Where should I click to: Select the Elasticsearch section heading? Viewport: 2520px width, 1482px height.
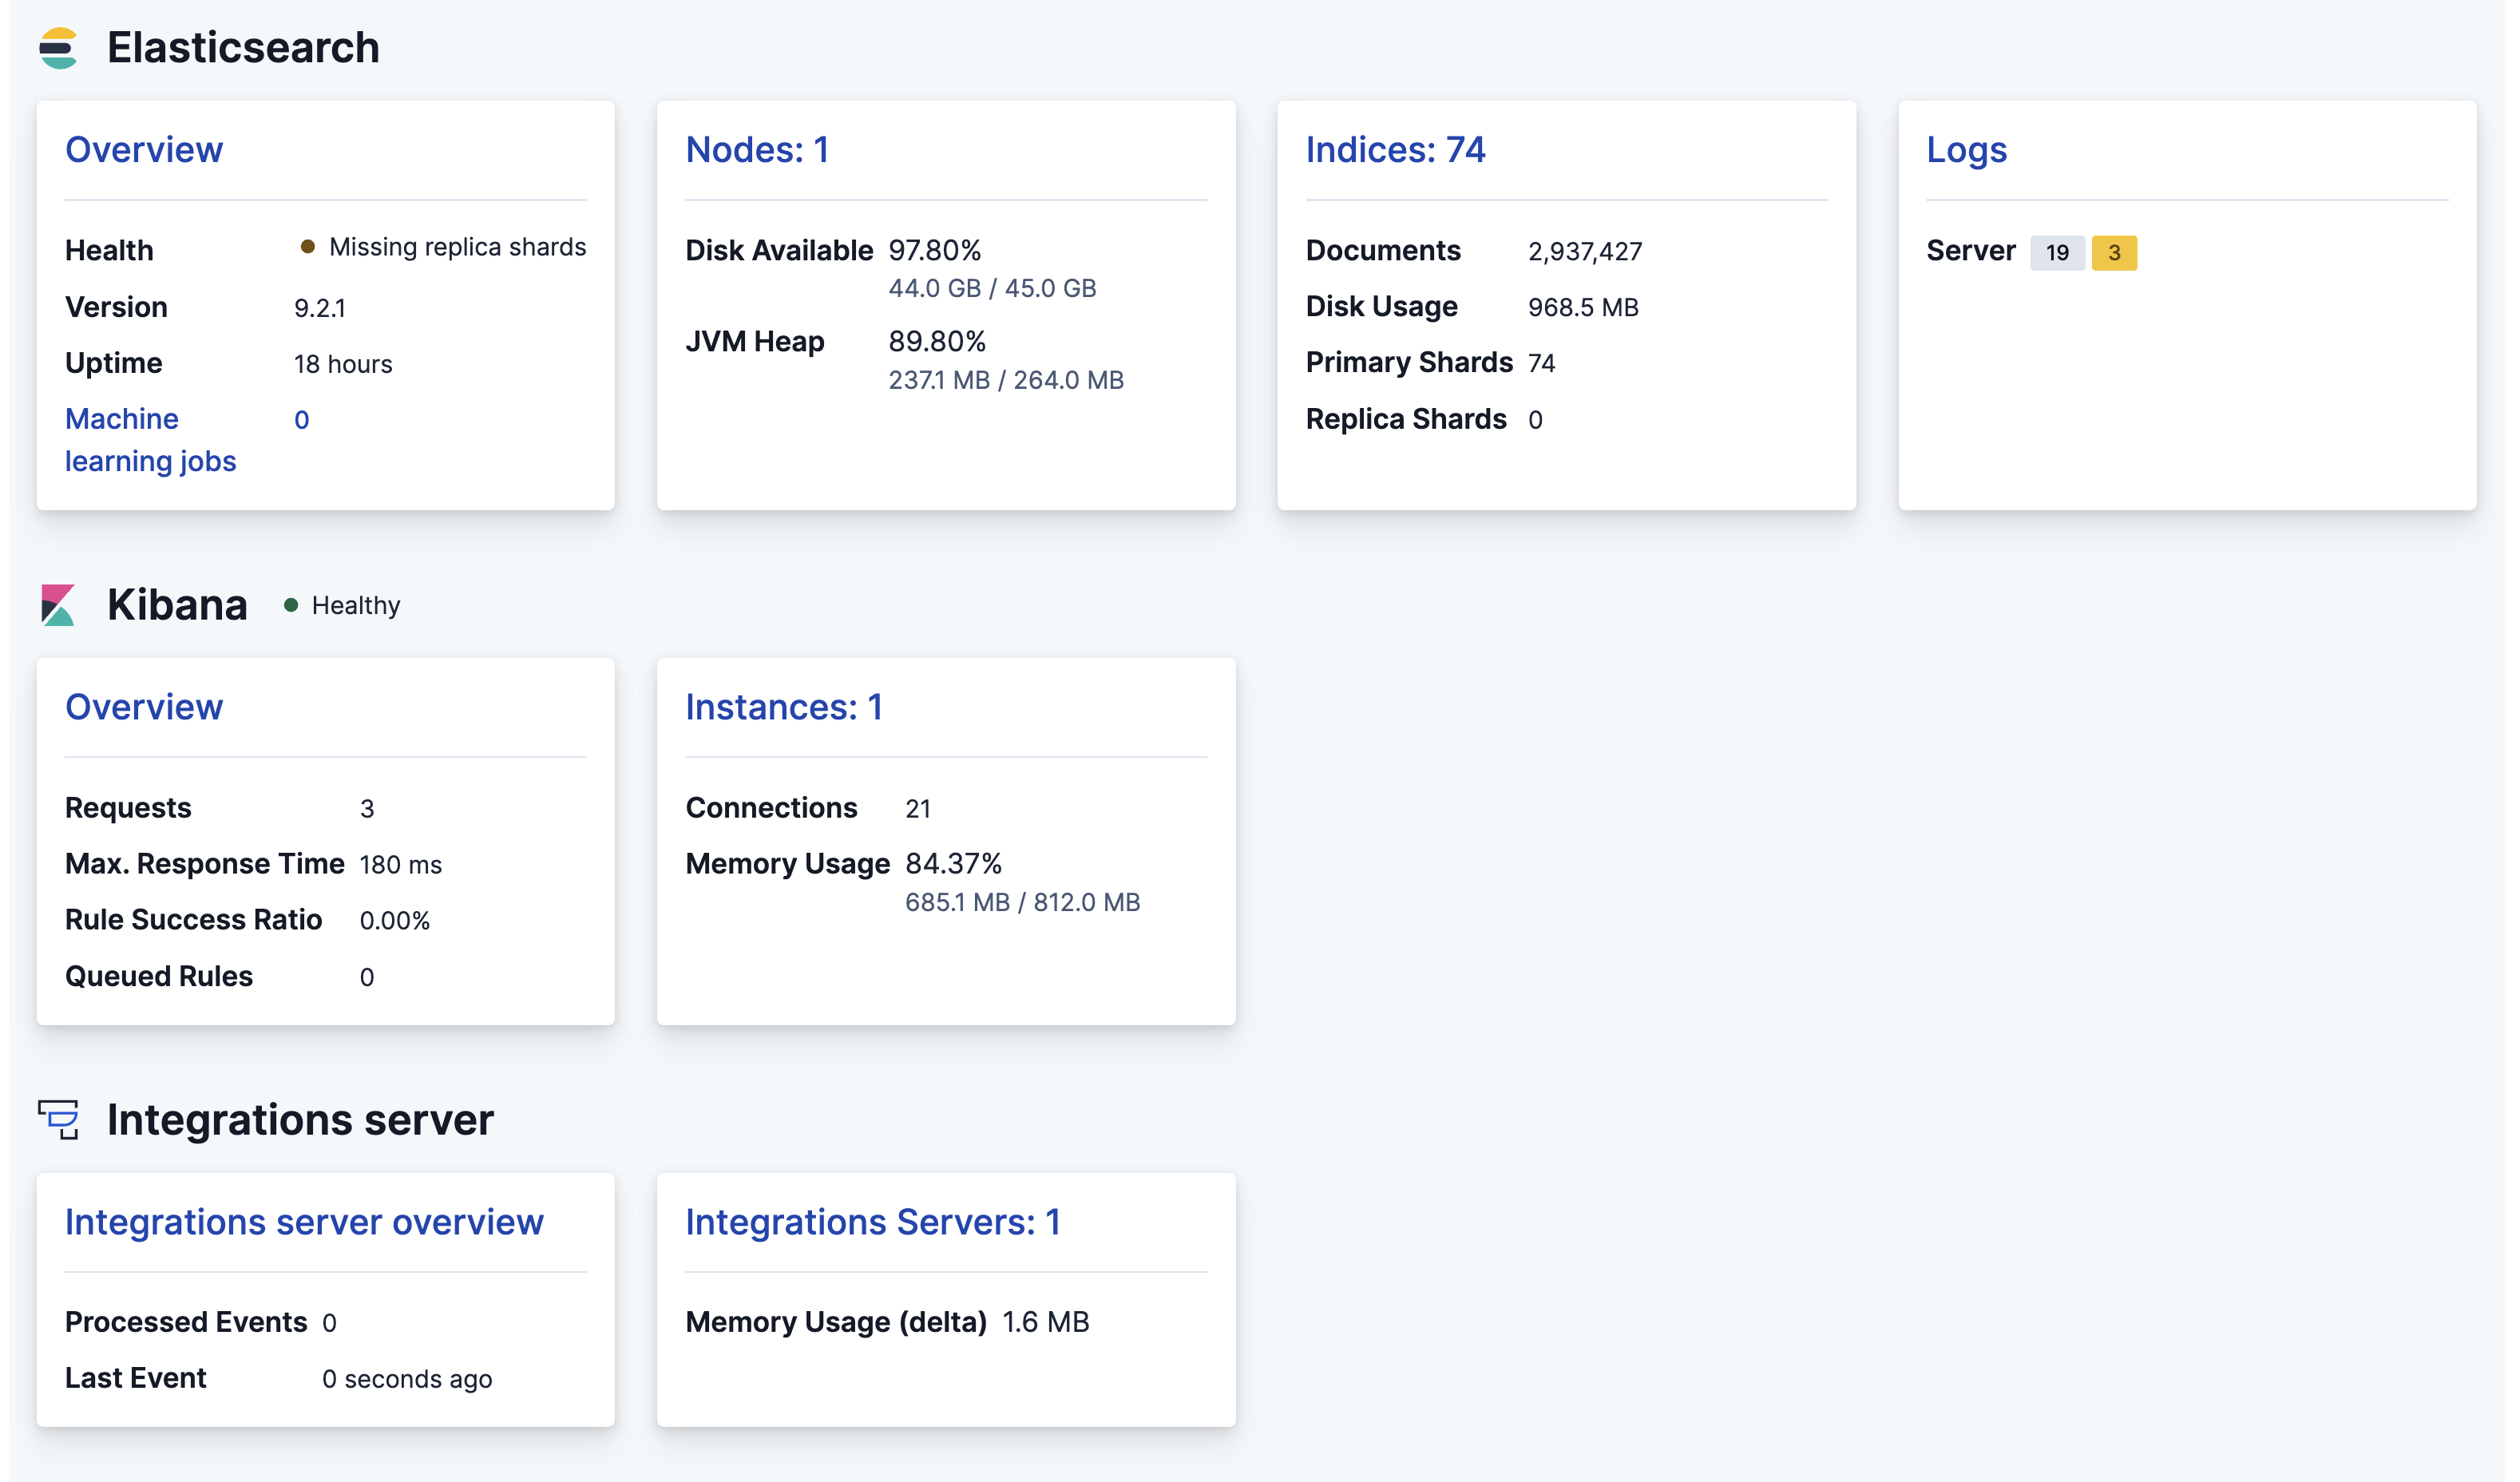click(243, 47)
